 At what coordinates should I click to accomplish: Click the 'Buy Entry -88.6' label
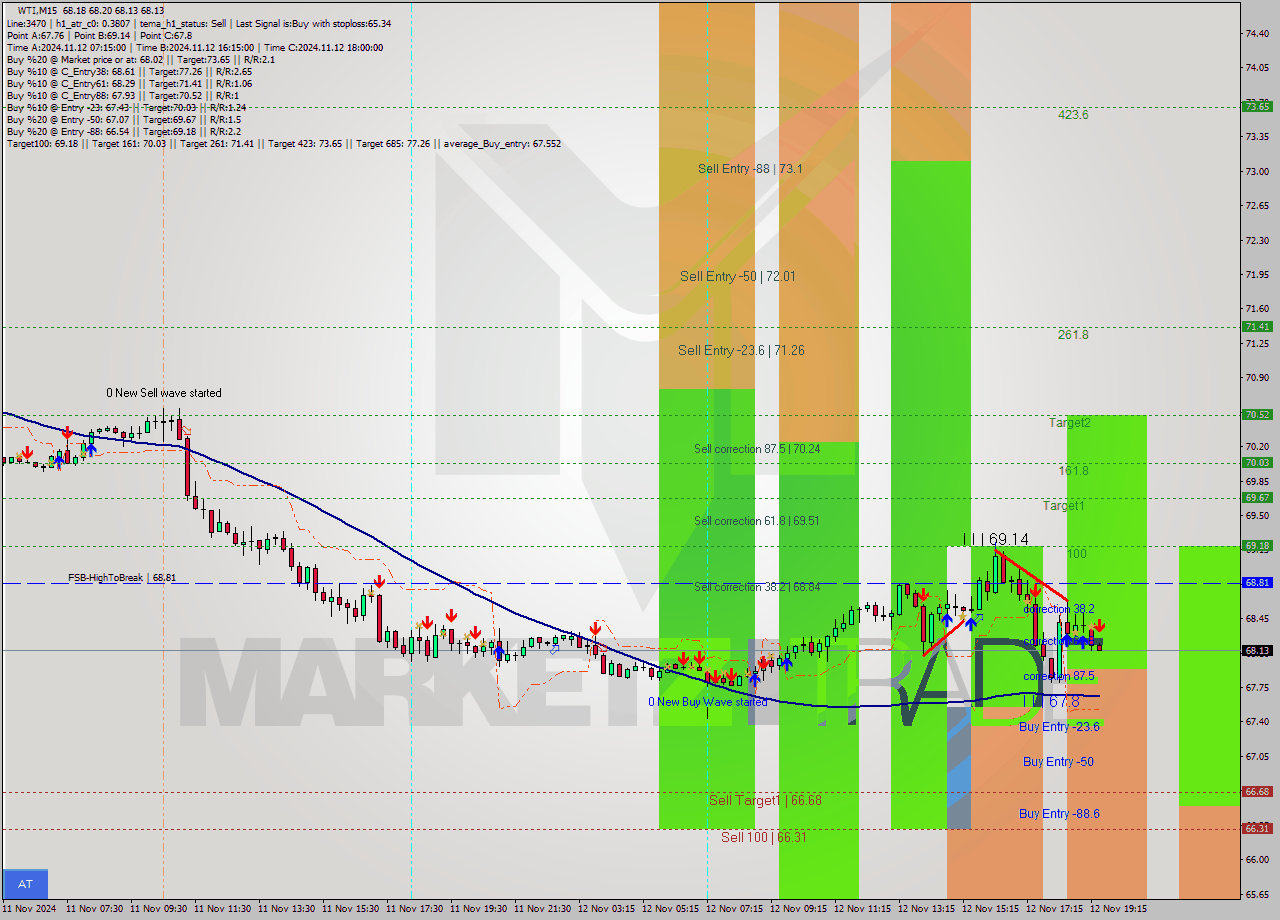tap(1059, 814)
